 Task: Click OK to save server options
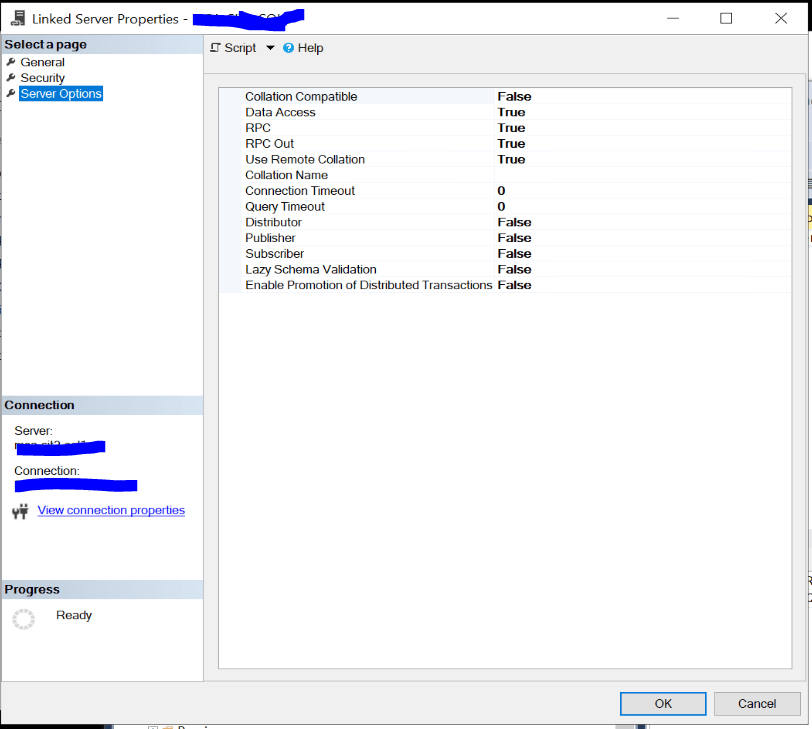tap(662, 703)
